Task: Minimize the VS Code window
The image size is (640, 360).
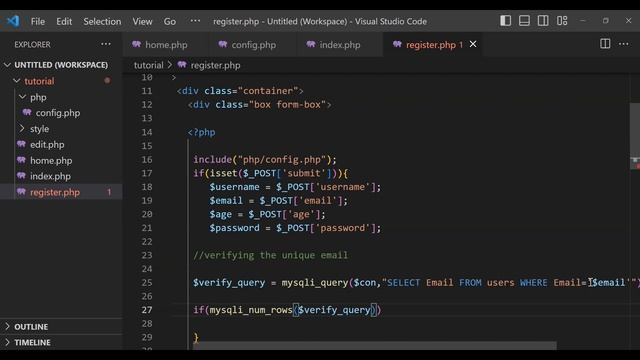Action: click(583, 21)
